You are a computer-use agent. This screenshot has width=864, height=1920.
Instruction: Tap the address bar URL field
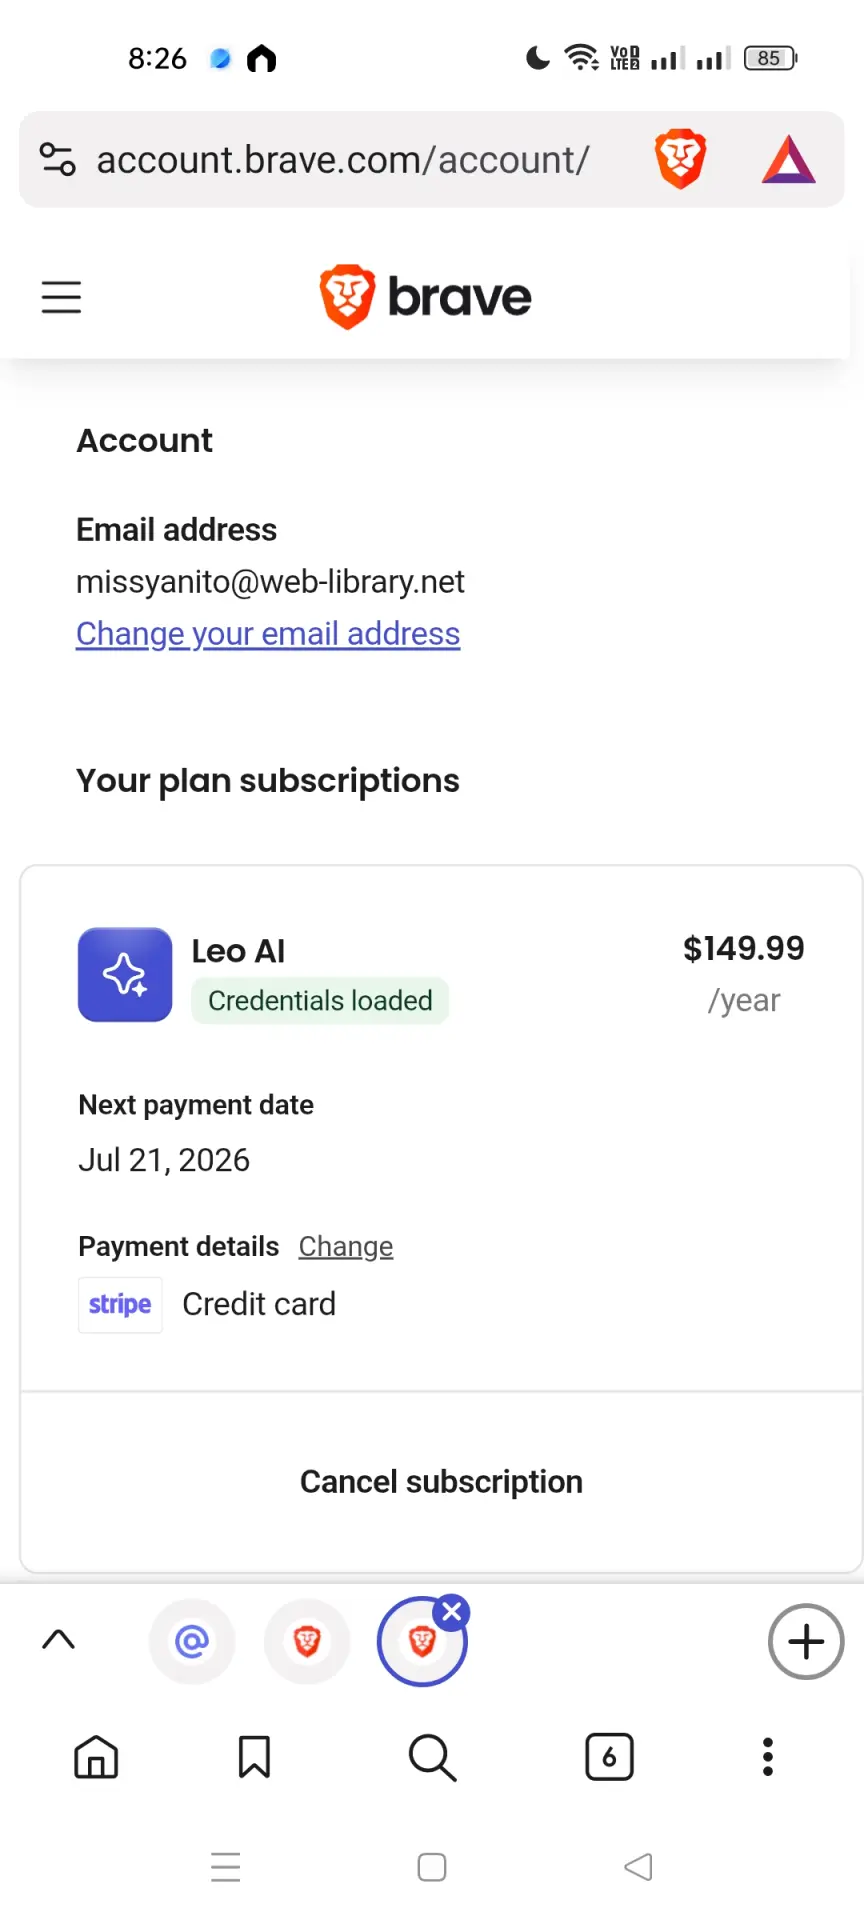pos(343,160)
